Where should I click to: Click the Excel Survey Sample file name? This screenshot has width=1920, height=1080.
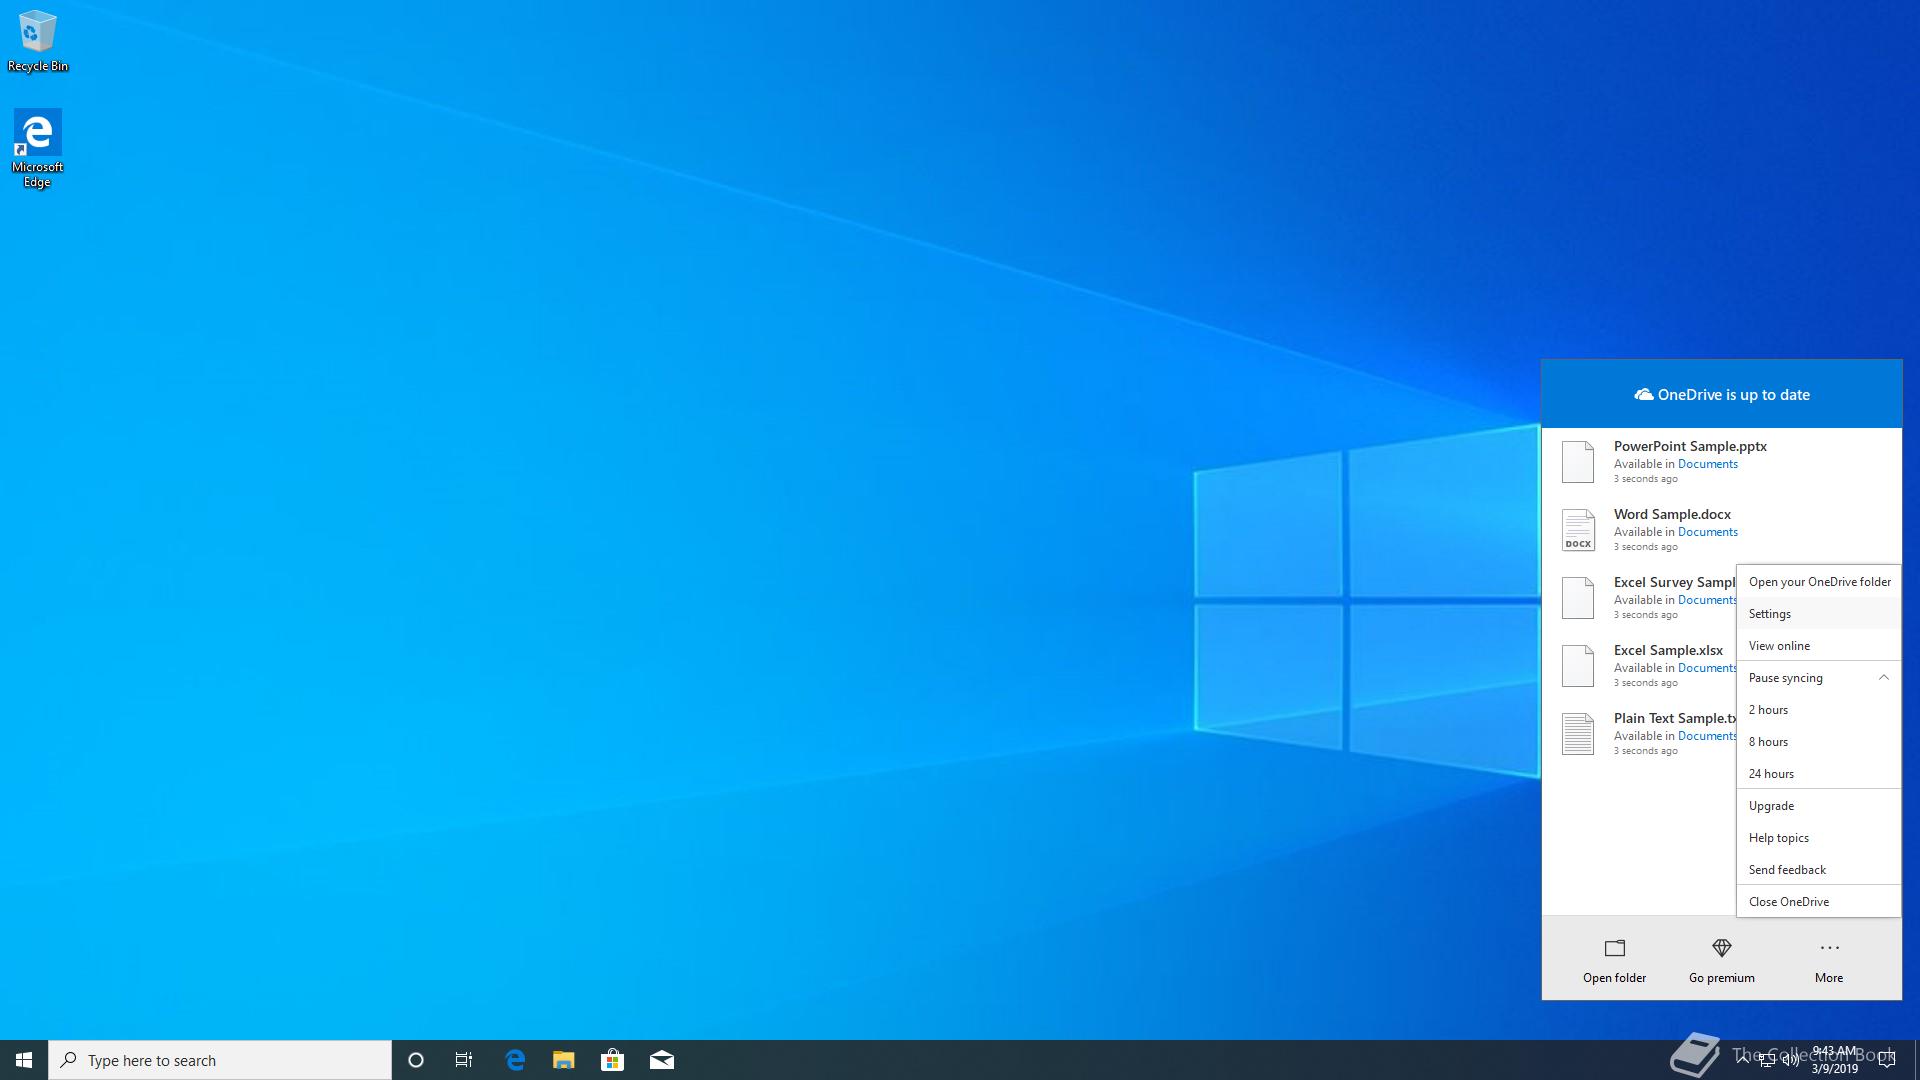click(x=1675, y=582)
